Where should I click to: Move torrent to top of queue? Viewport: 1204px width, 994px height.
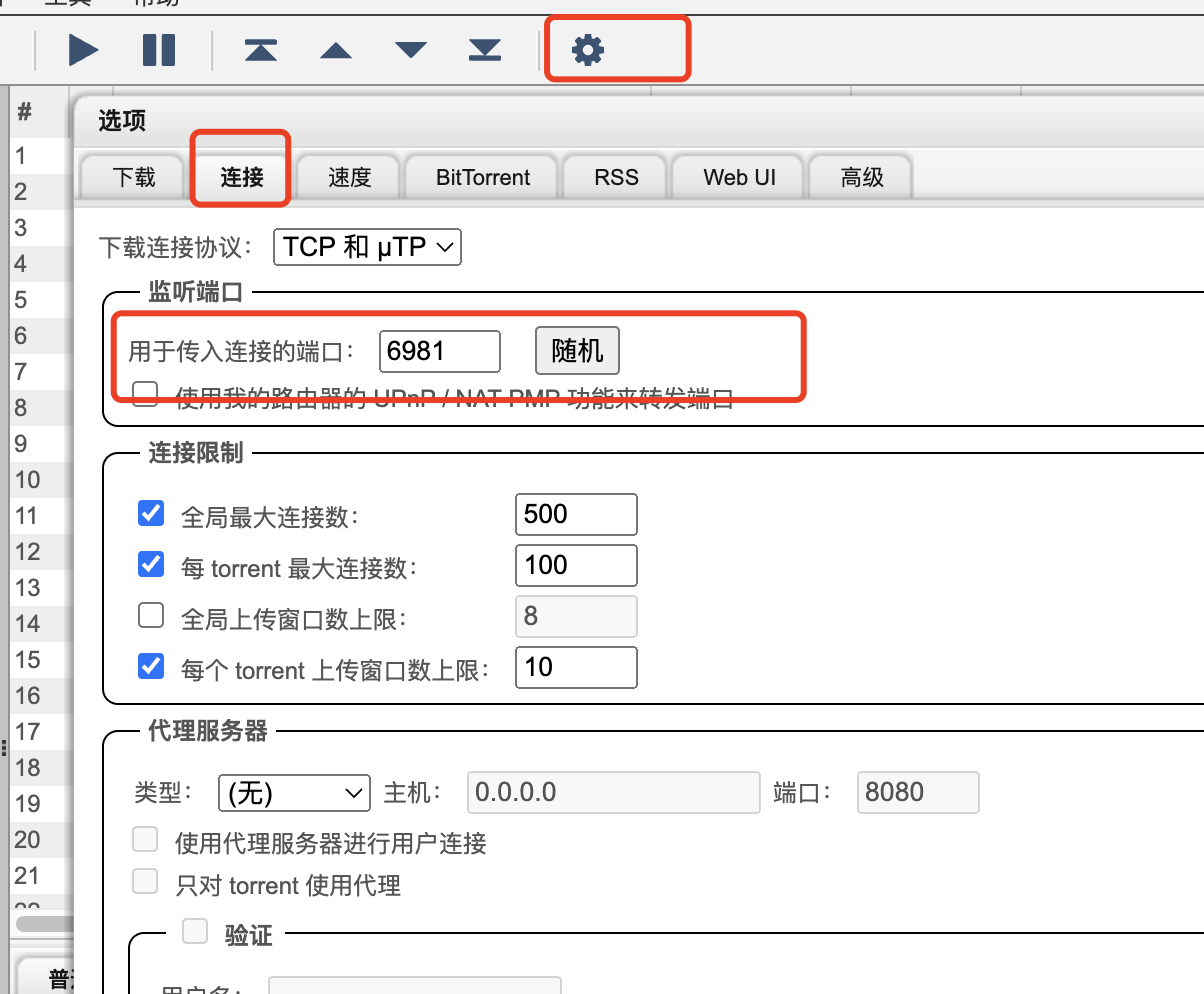(x=261, y=49)
